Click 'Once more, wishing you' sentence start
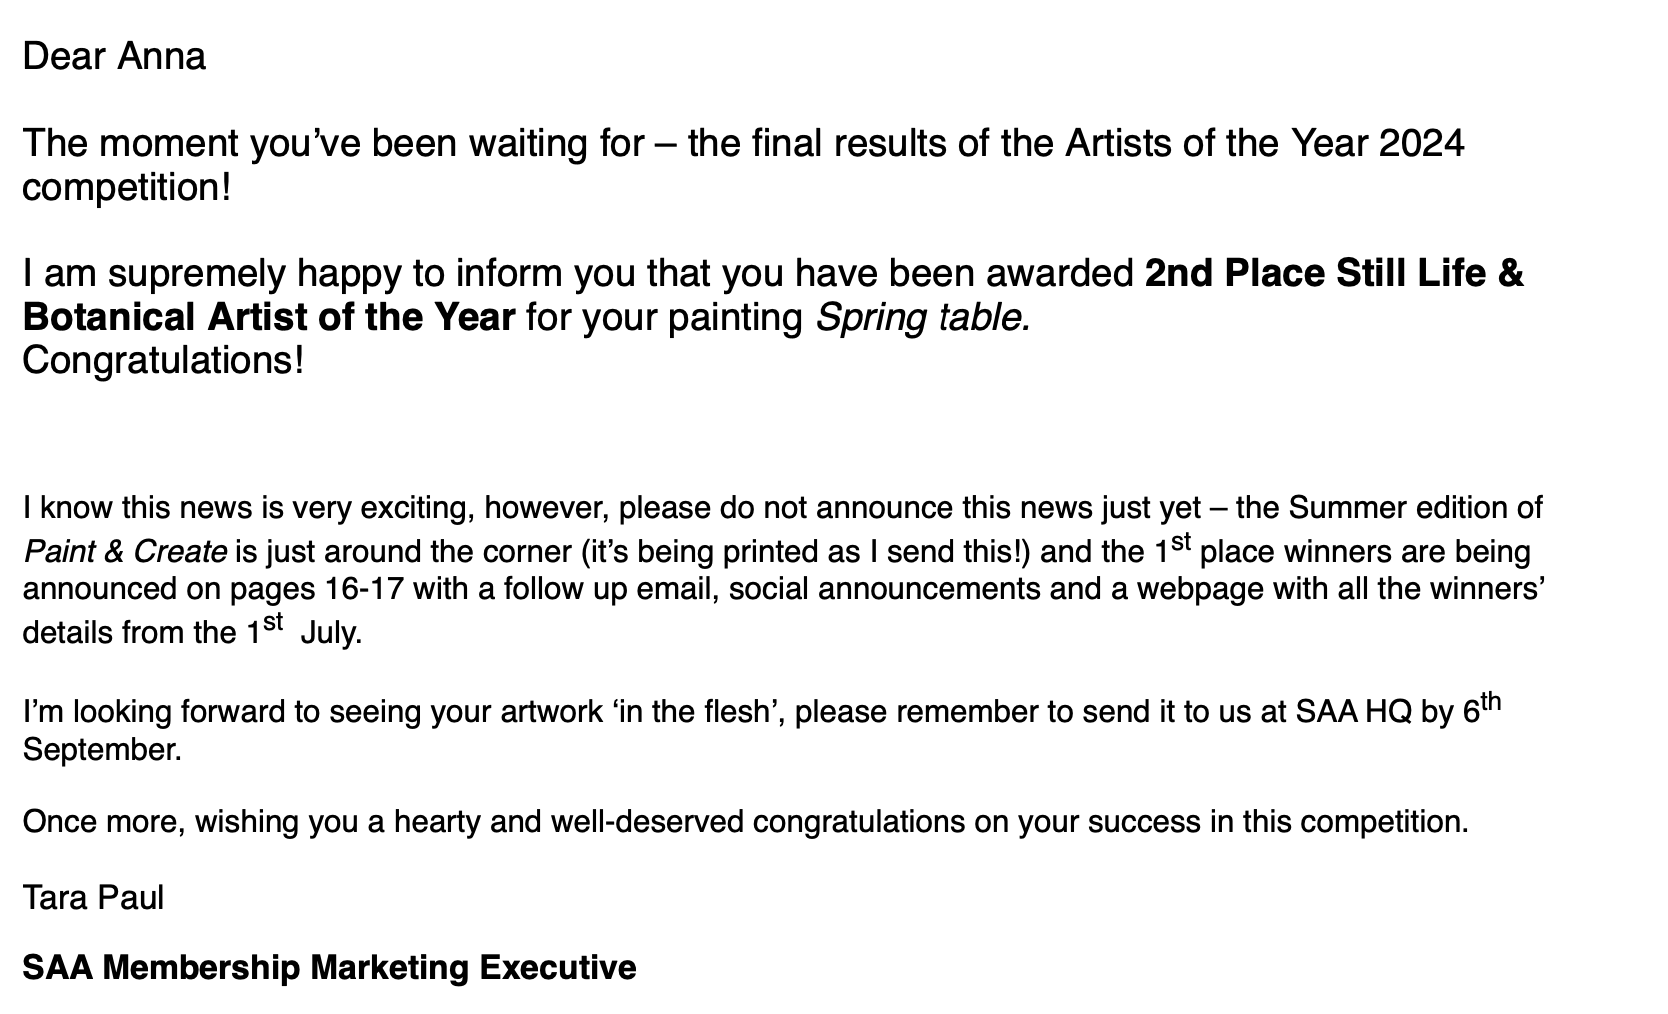This screenshot has height=1014, width=1668. [x=191, y=822]
